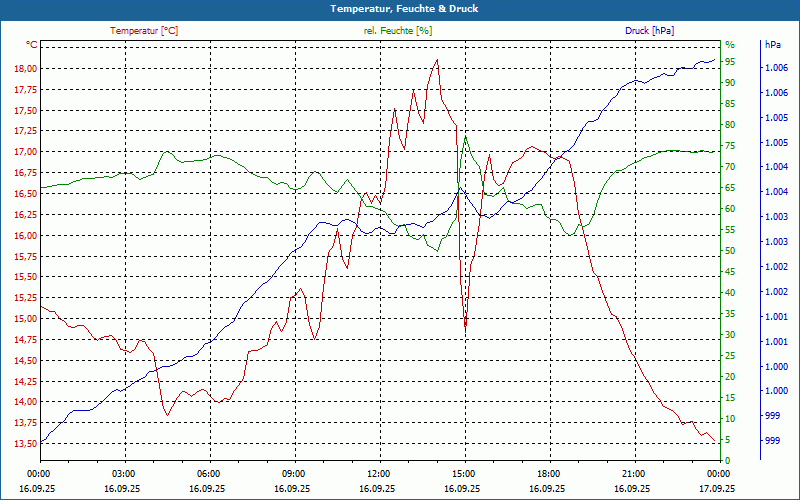Click the '13,75' temperature axis value
Screen dimensions: 800x500
(27, 423)
